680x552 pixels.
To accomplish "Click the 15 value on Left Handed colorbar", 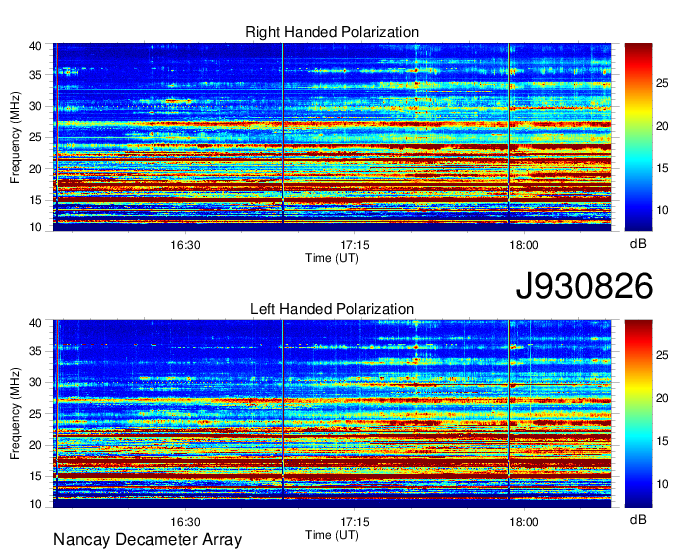I will point(662,441).
